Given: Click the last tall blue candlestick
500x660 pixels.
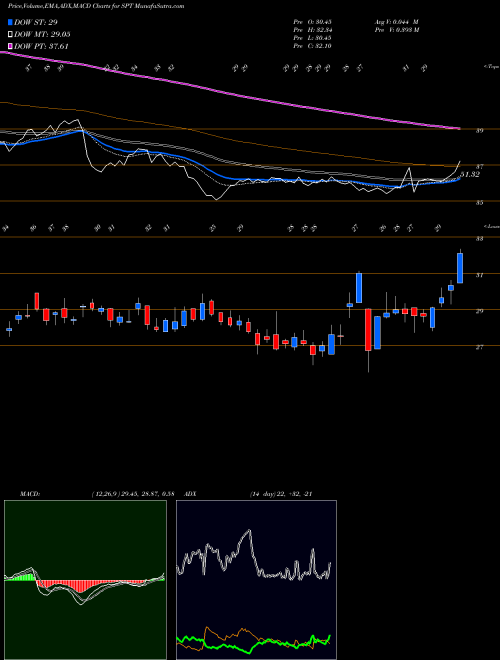Looking at the screenshot, I should (460, 268).
